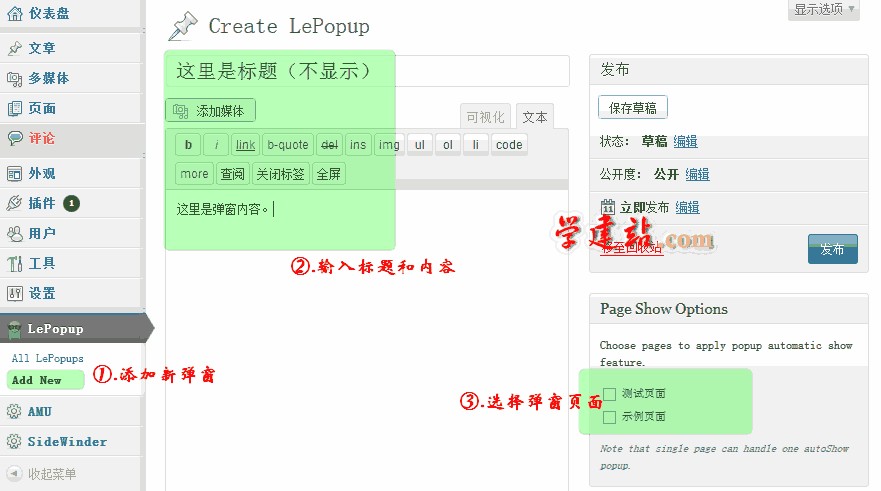Open the 设置 settings icon
Image resolution: width=881 pixels, height=491 pixels.
(x=15, y=293)
